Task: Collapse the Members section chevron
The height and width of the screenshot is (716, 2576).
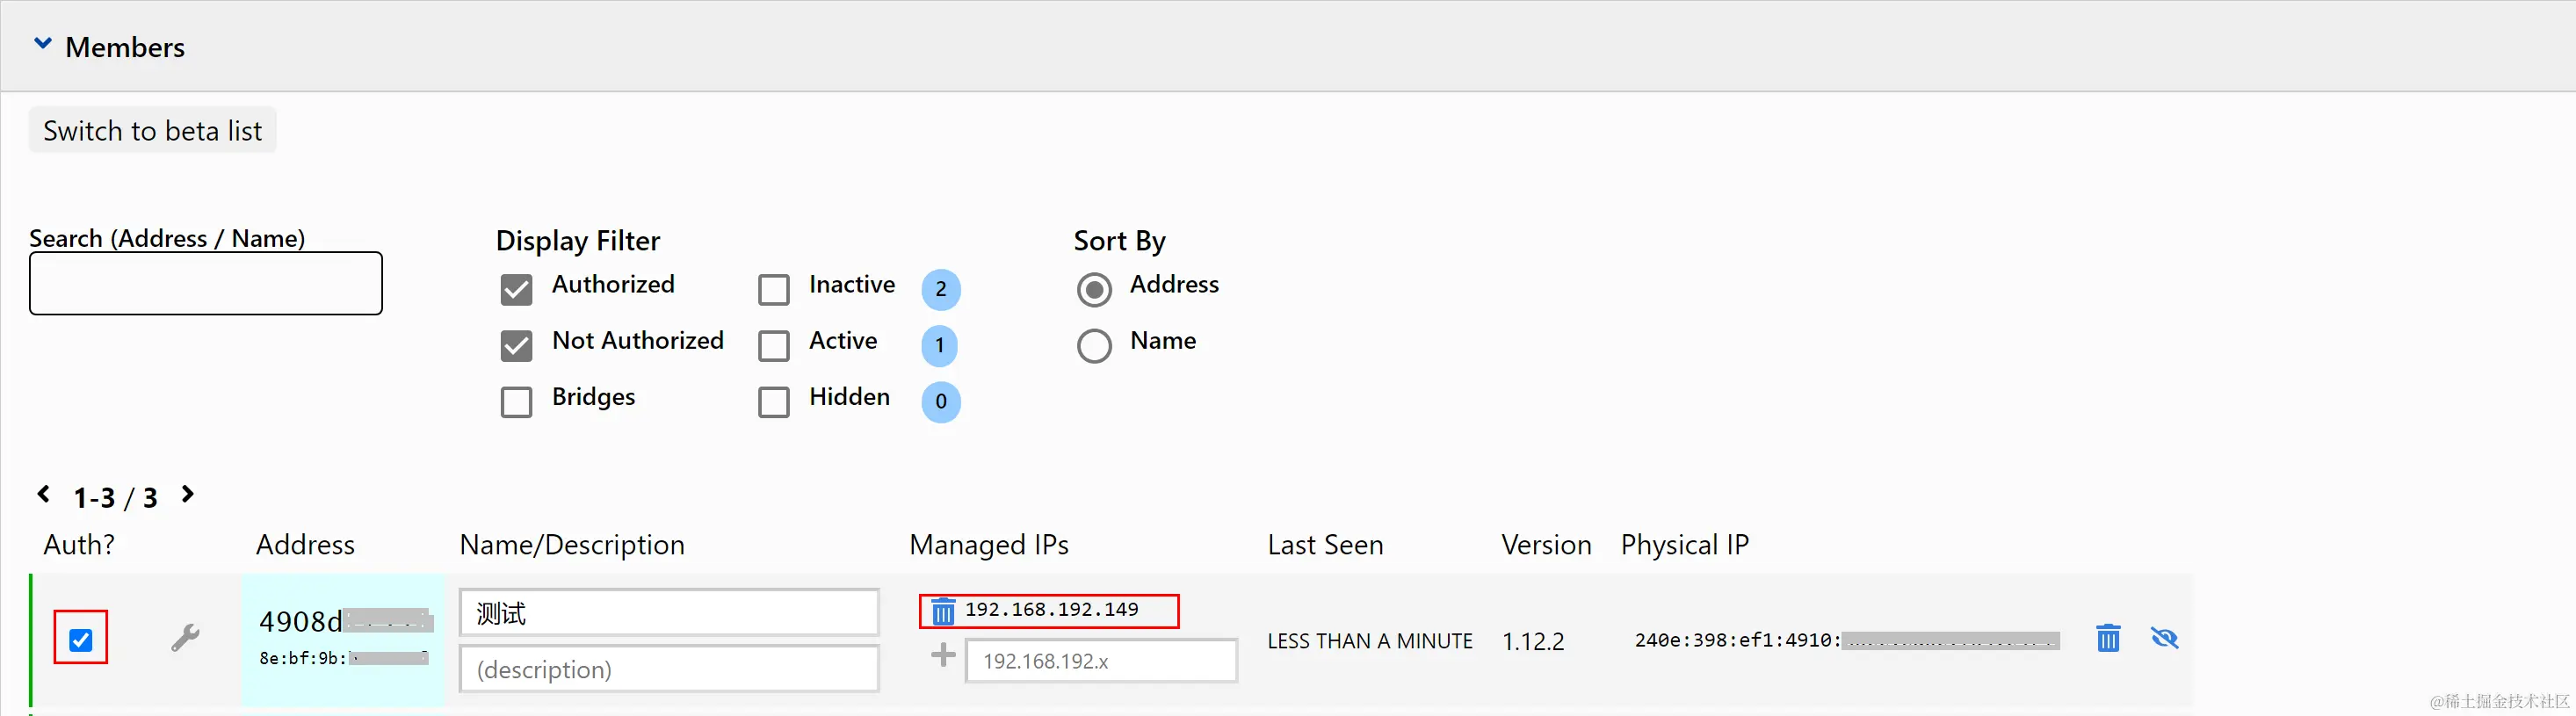Action: [x=43, y=44]
